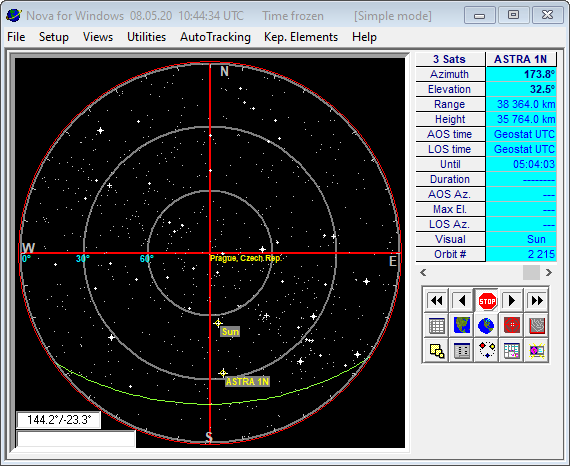Switch to the globe Earth view icon
Image resolution: width=570 pixels, height=466 pixels.
coord(486,325)
